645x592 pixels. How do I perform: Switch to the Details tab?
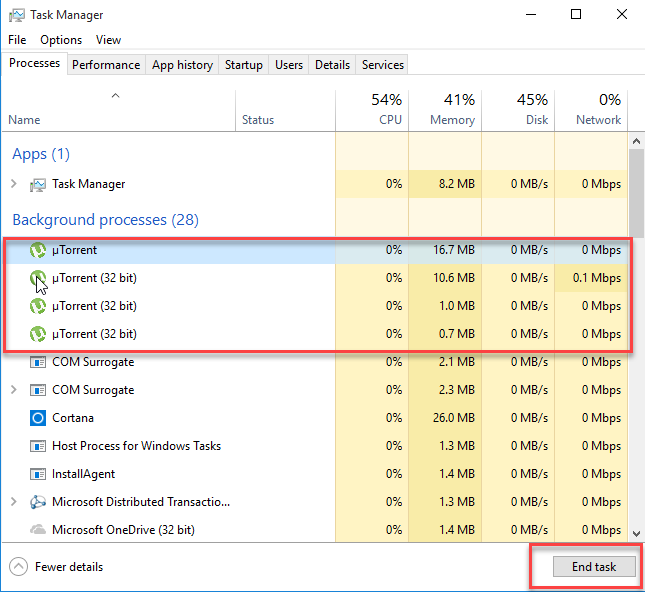(x=332, y=65)
